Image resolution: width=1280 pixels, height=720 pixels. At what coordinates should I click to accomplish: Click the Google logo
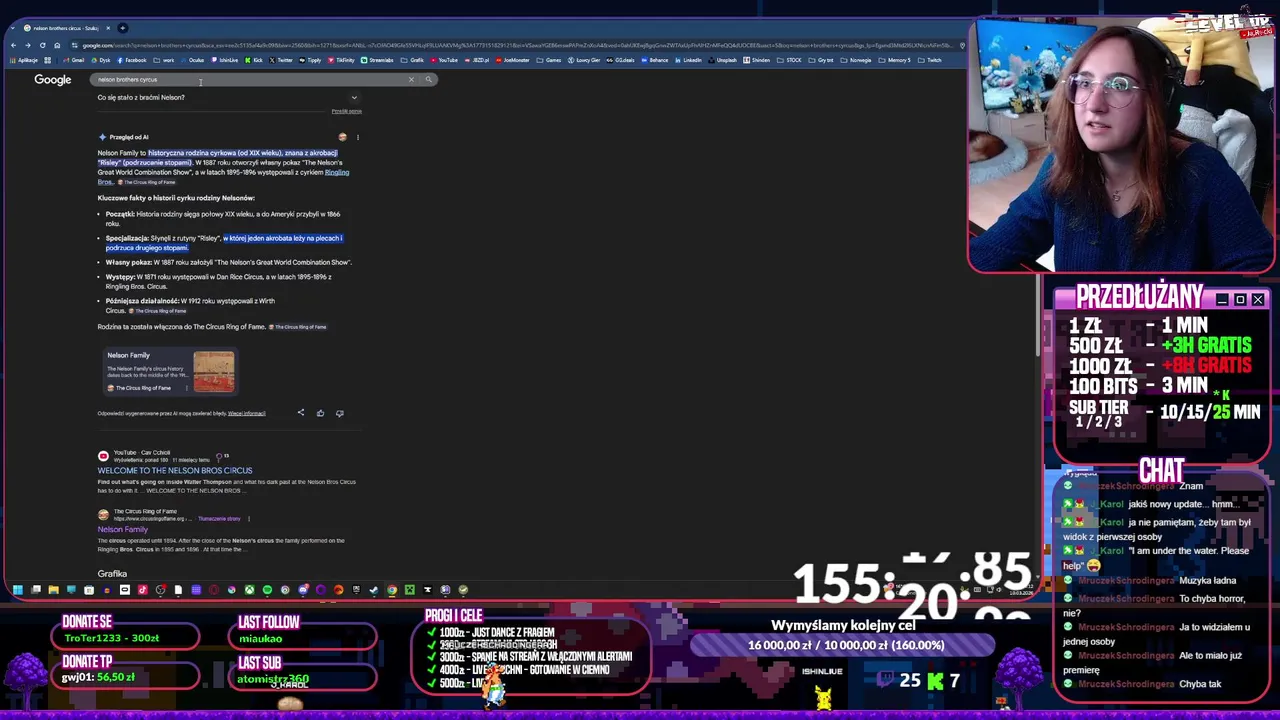click(53, 79)
